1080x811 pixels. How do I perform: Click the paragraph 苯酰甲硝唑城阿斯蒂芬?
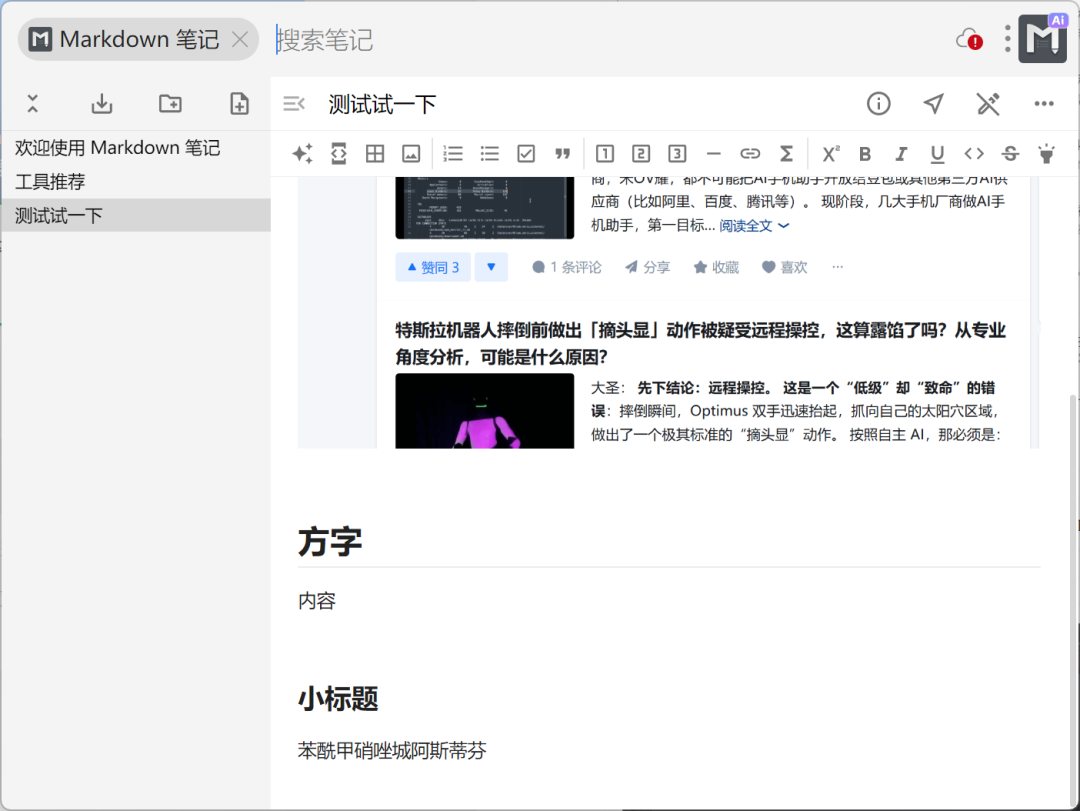392,750
